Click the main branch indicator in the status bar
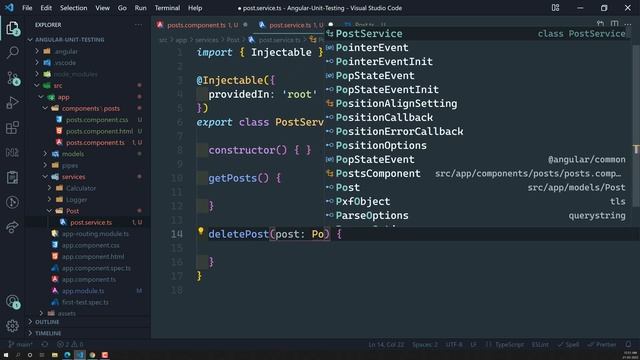The width and height of the screenshot is (640, 360). coord(20,344)
